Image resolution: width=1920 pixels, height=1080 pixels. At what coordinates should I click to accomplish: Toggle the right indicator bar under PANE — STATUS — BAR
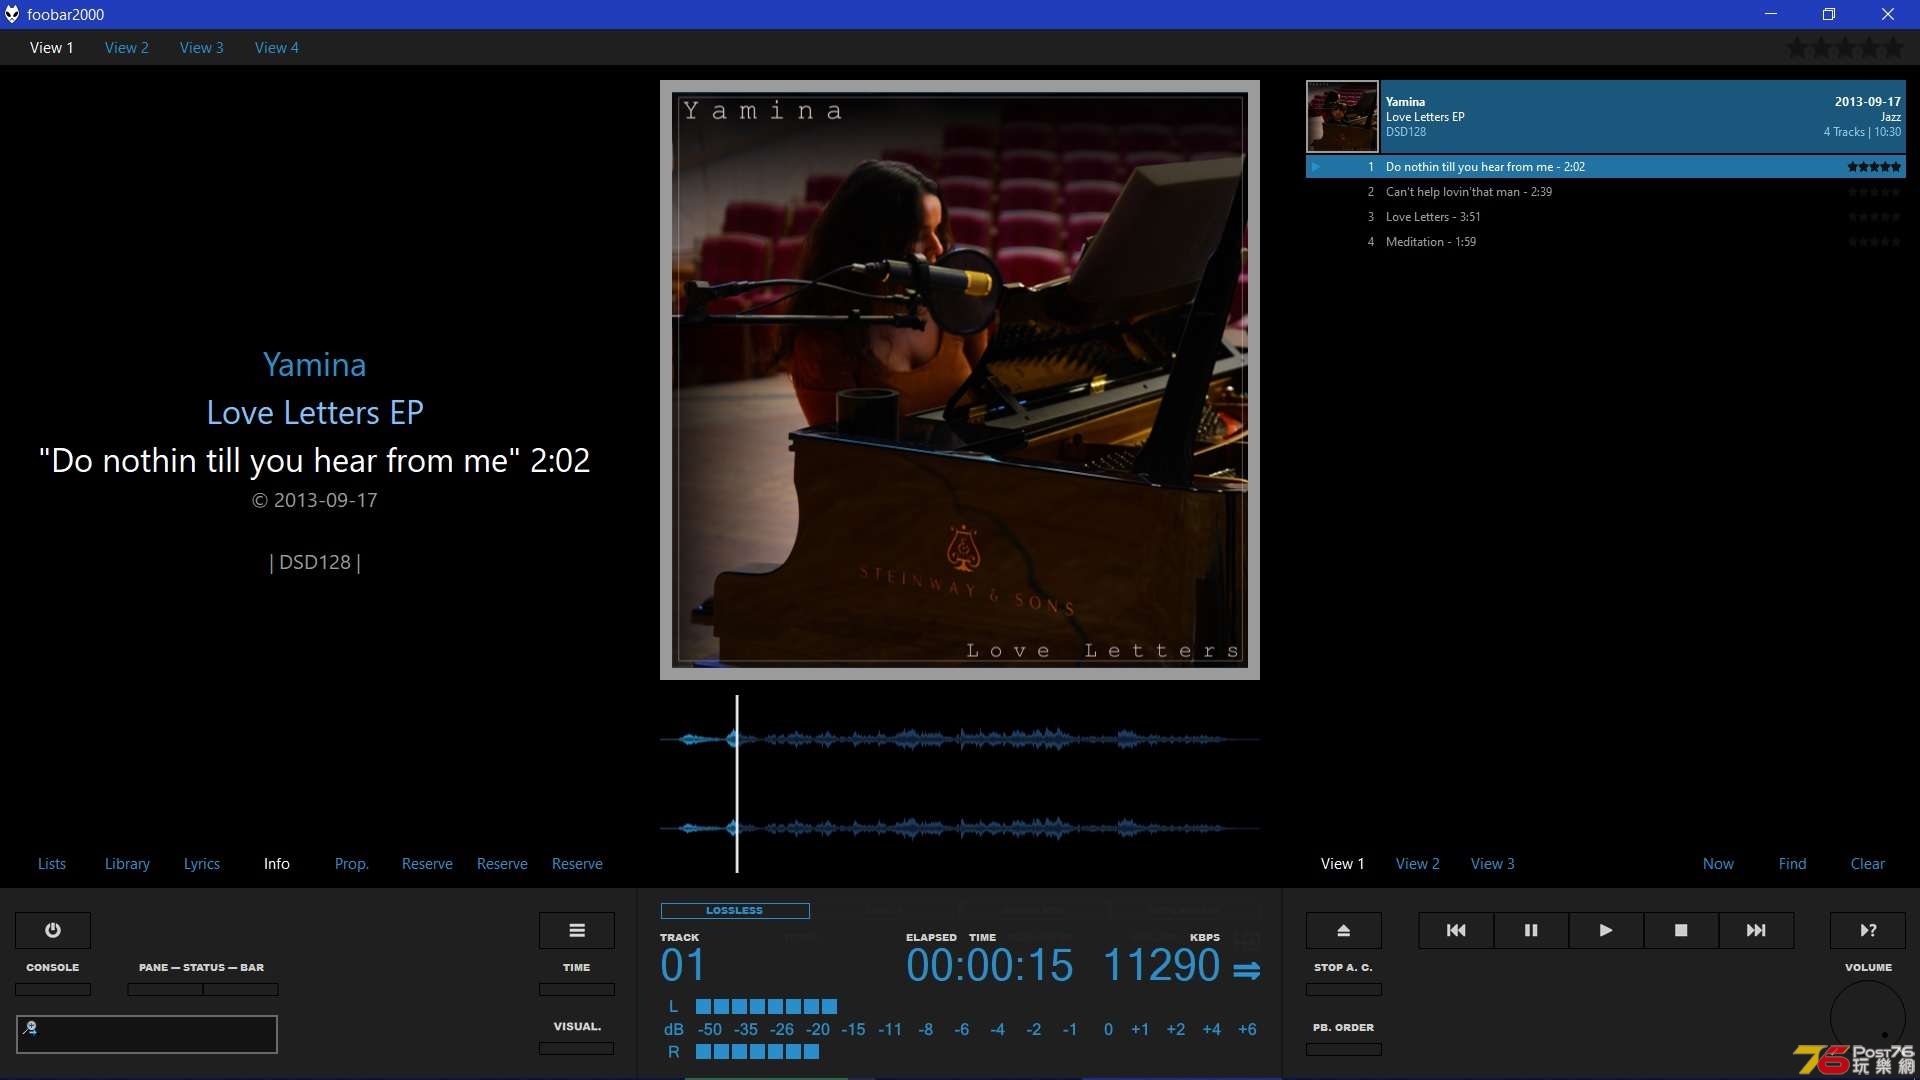[x=241, y=990]
